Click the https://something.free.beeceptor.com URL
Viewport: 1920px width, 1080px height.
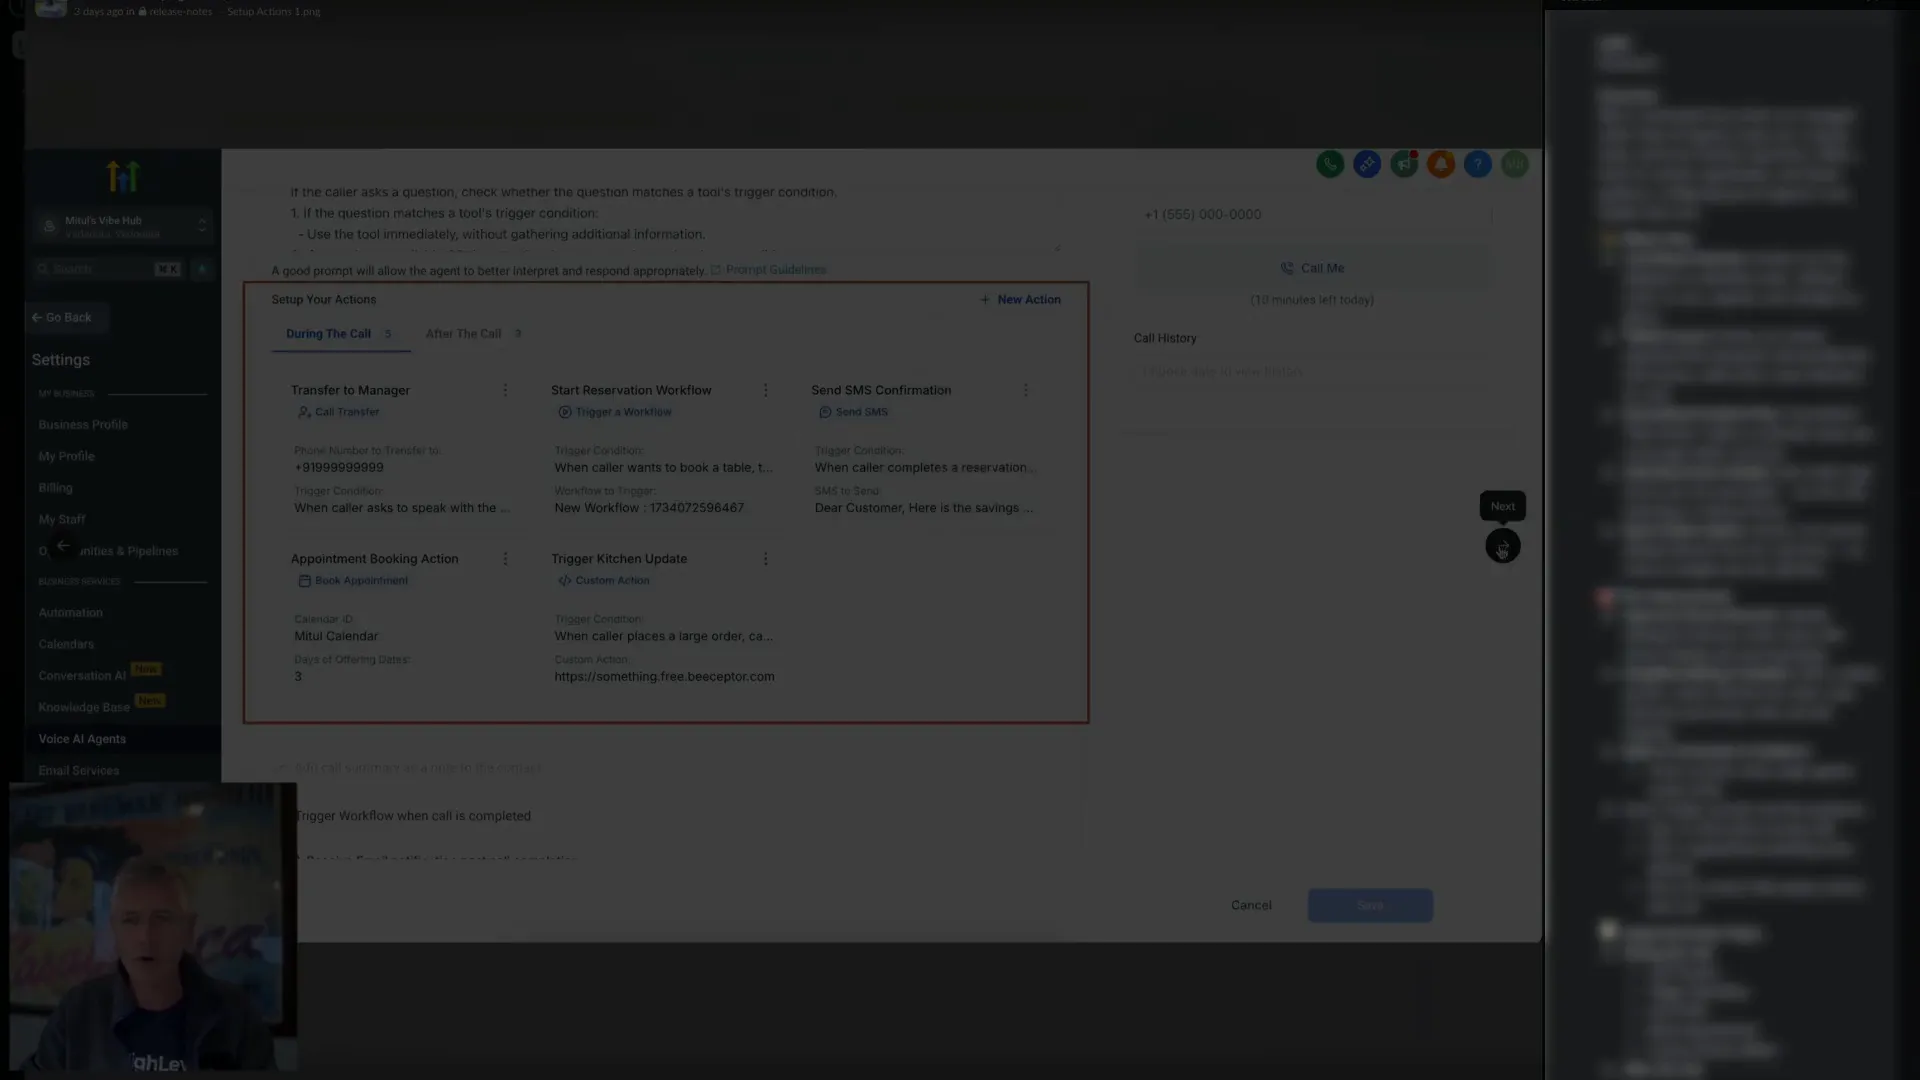(x=664, y=677)
